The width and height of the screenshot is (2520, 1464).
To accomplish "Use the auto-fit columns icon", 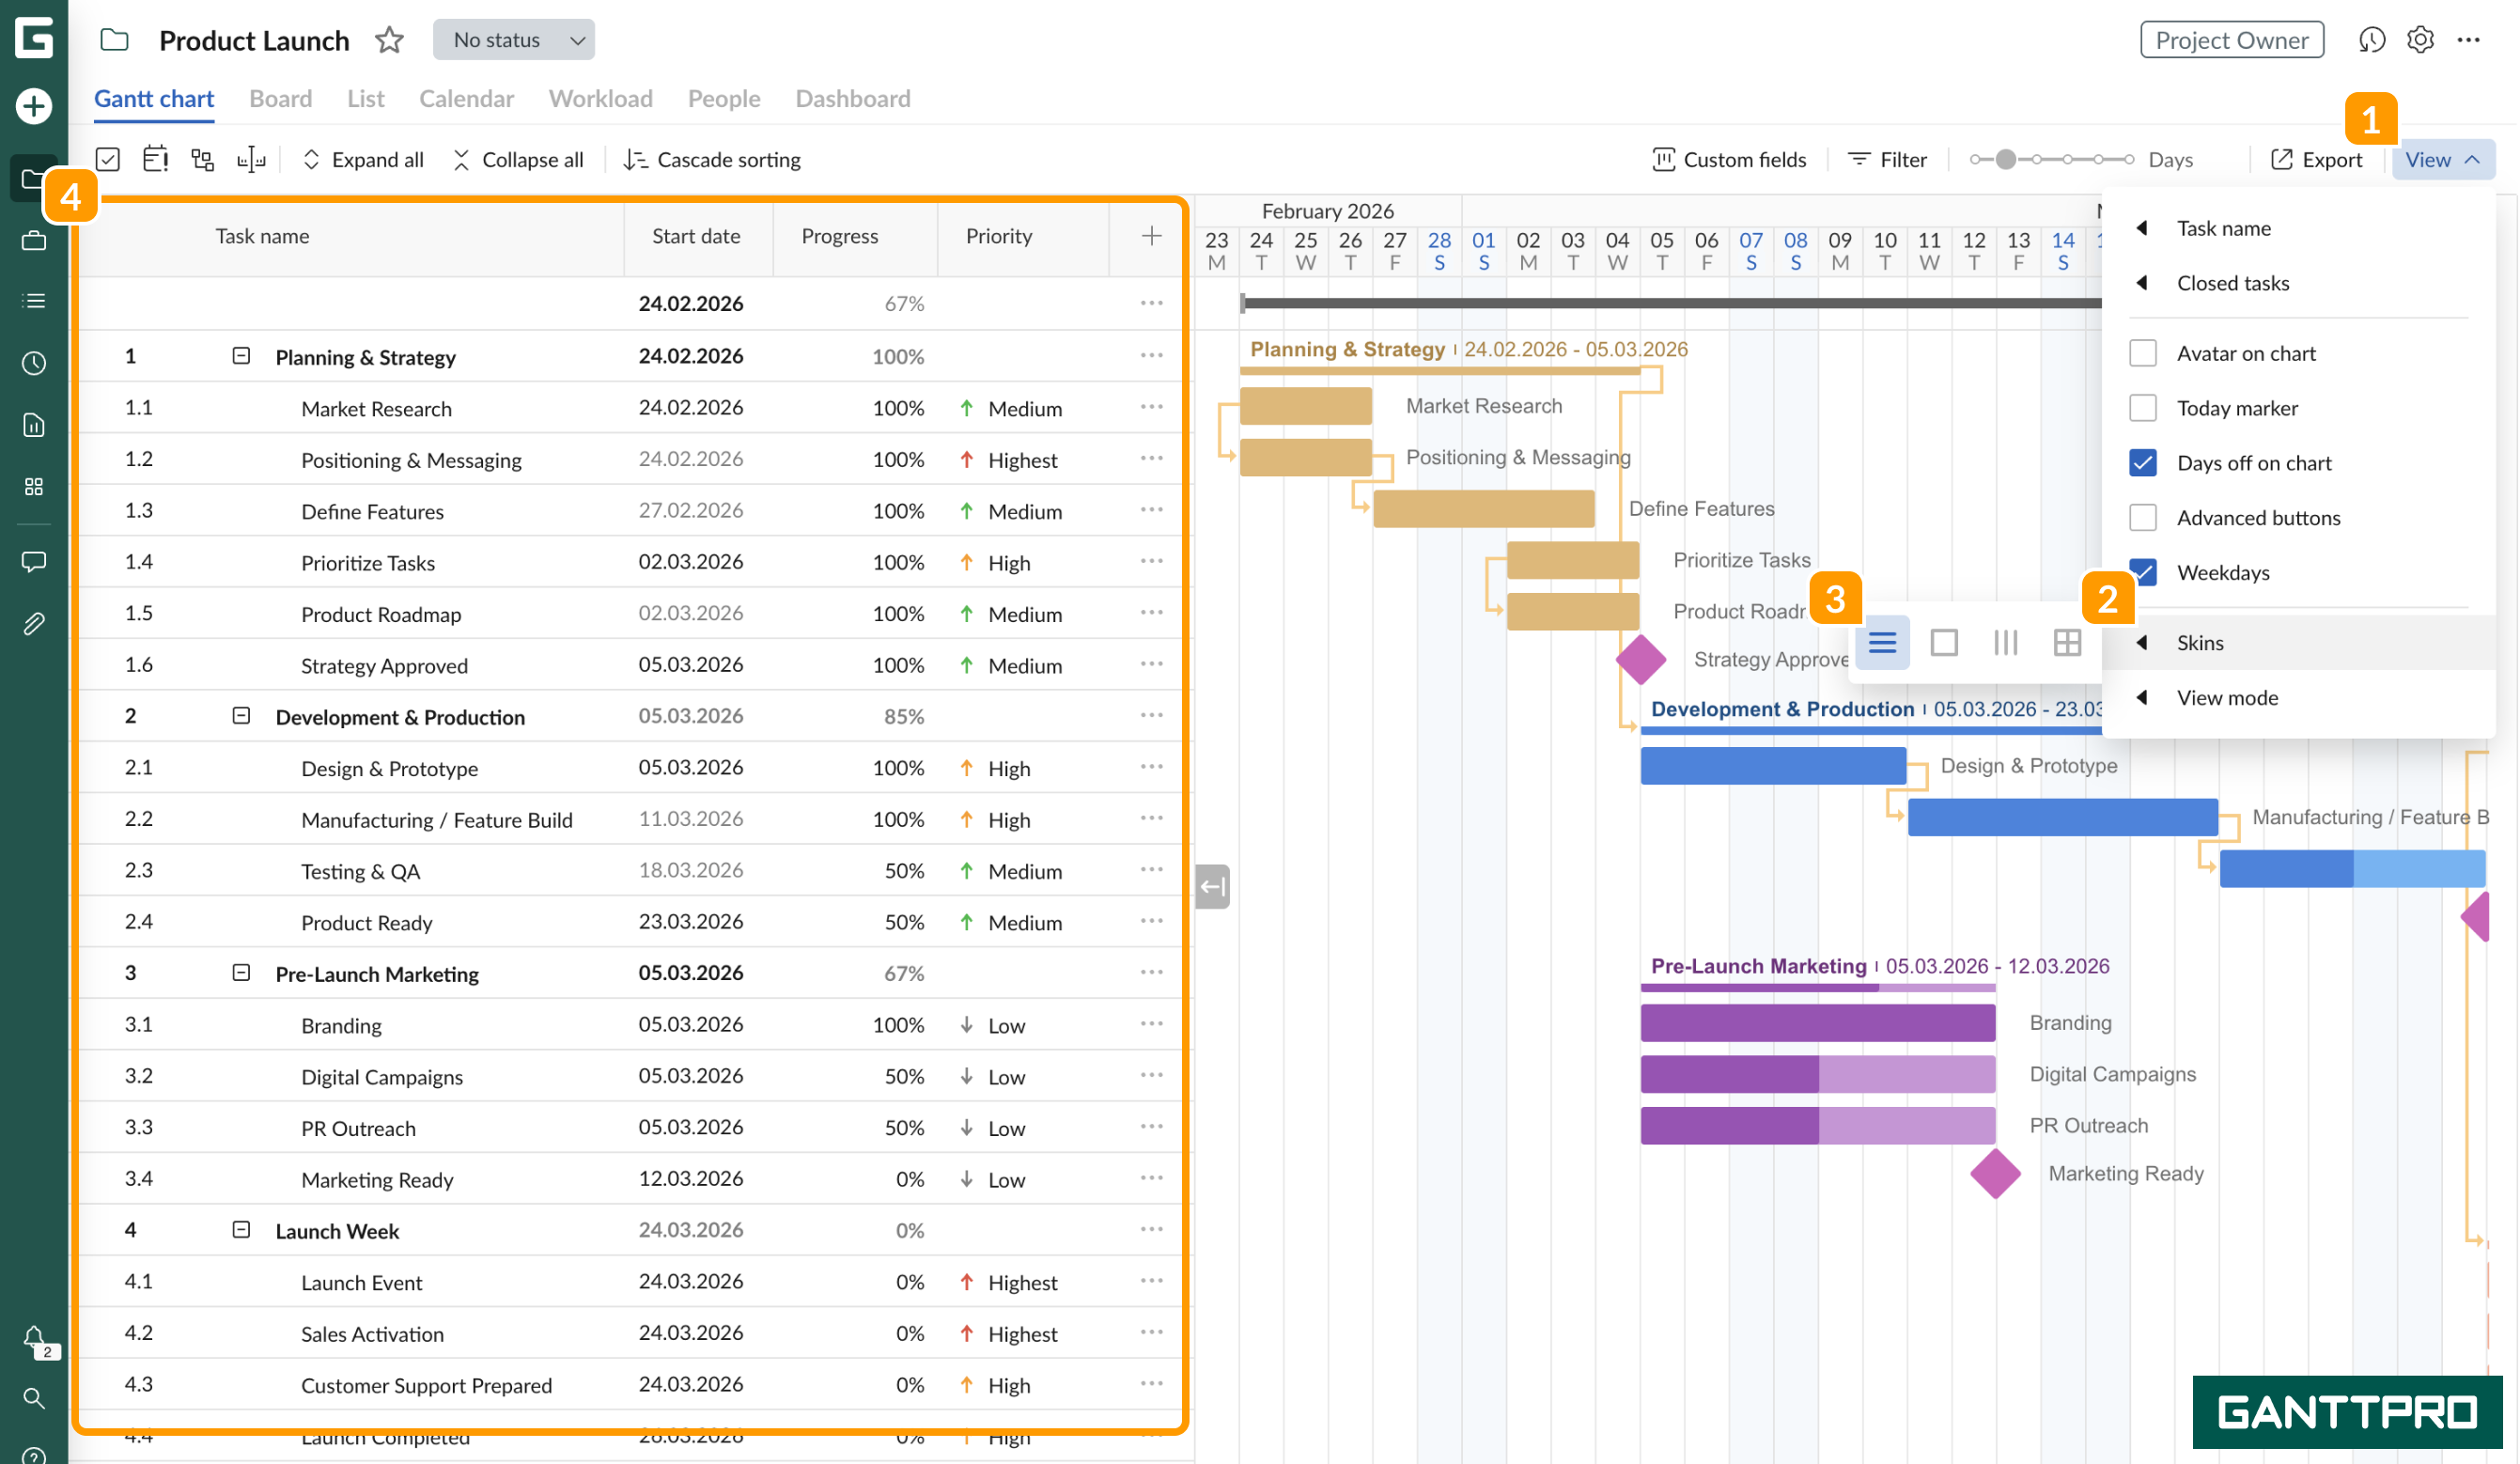I will pos(251,159).
